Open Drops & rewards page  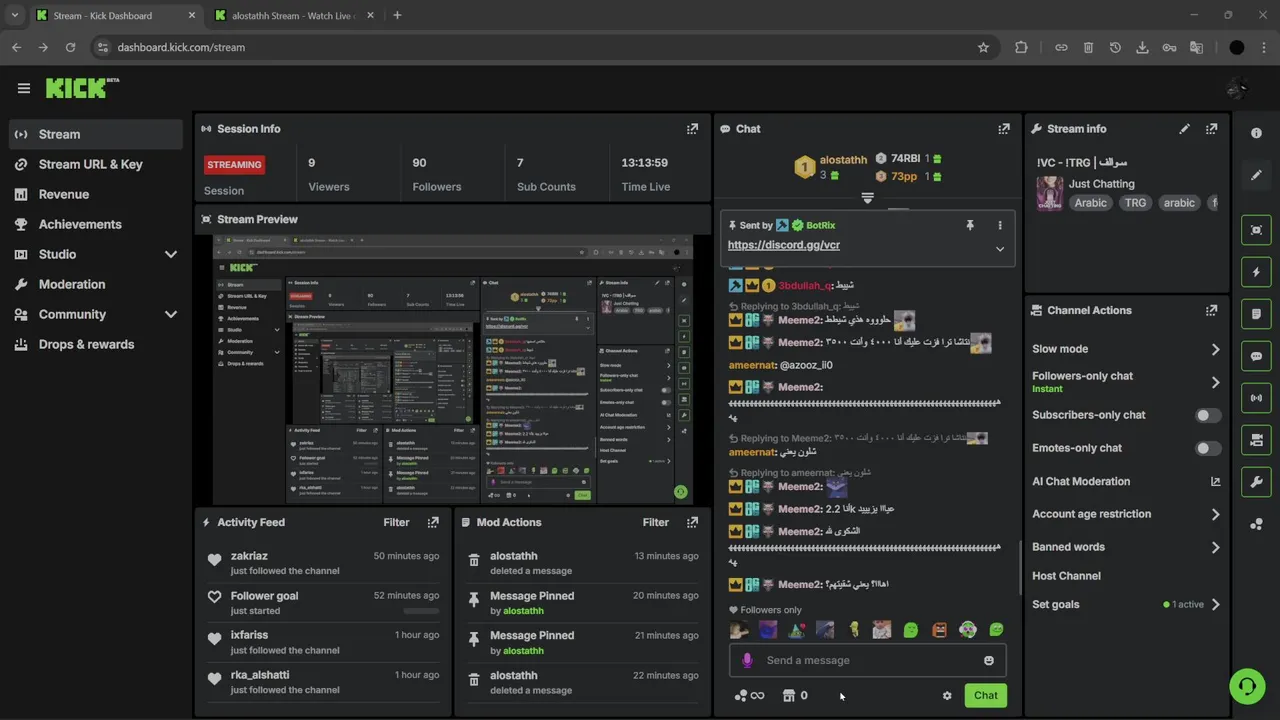[x=96, y=344]
